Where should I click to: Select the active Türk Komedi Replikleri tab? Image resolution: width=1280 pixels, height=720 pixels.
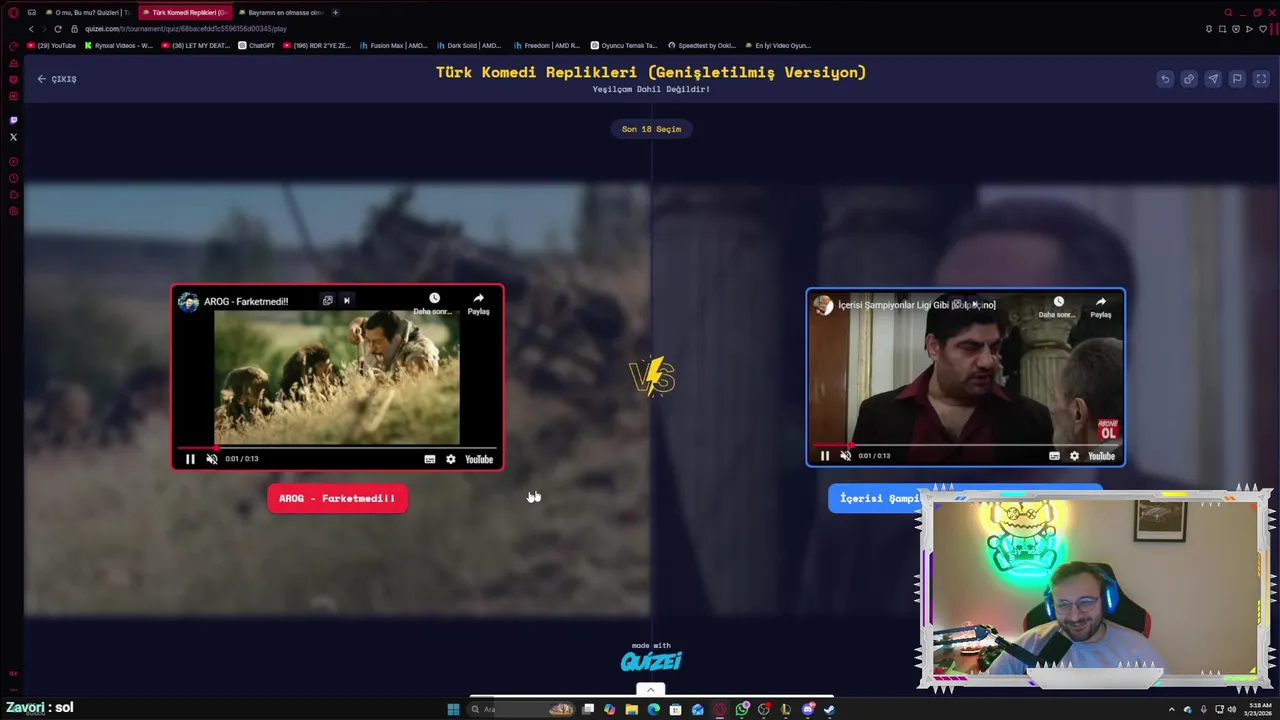tap(184, 12)
